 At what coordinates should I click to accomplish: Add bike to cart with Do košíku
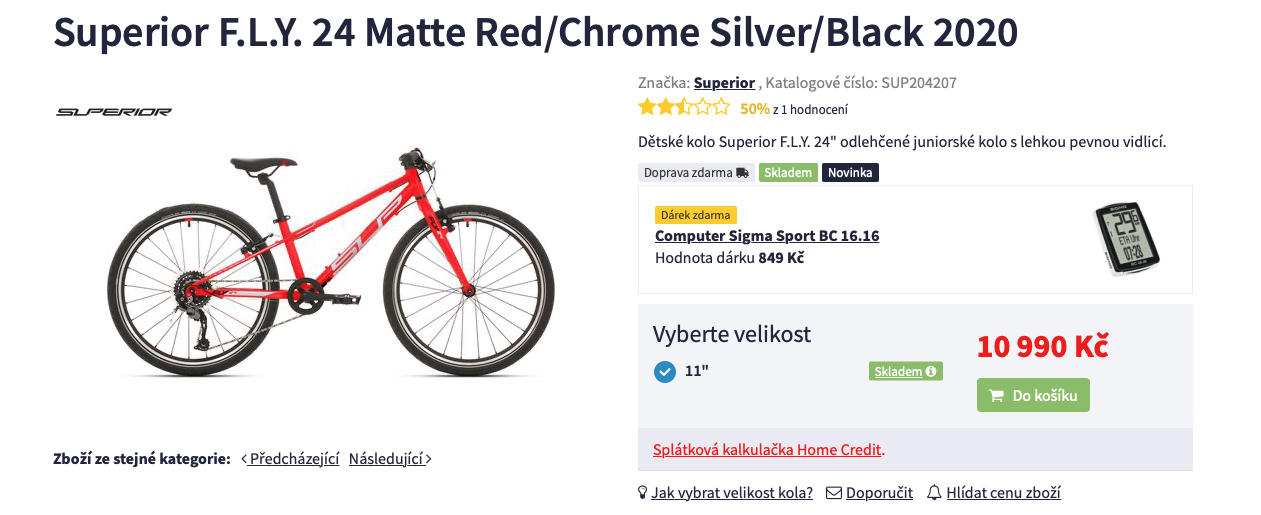tap(1033, 396)
